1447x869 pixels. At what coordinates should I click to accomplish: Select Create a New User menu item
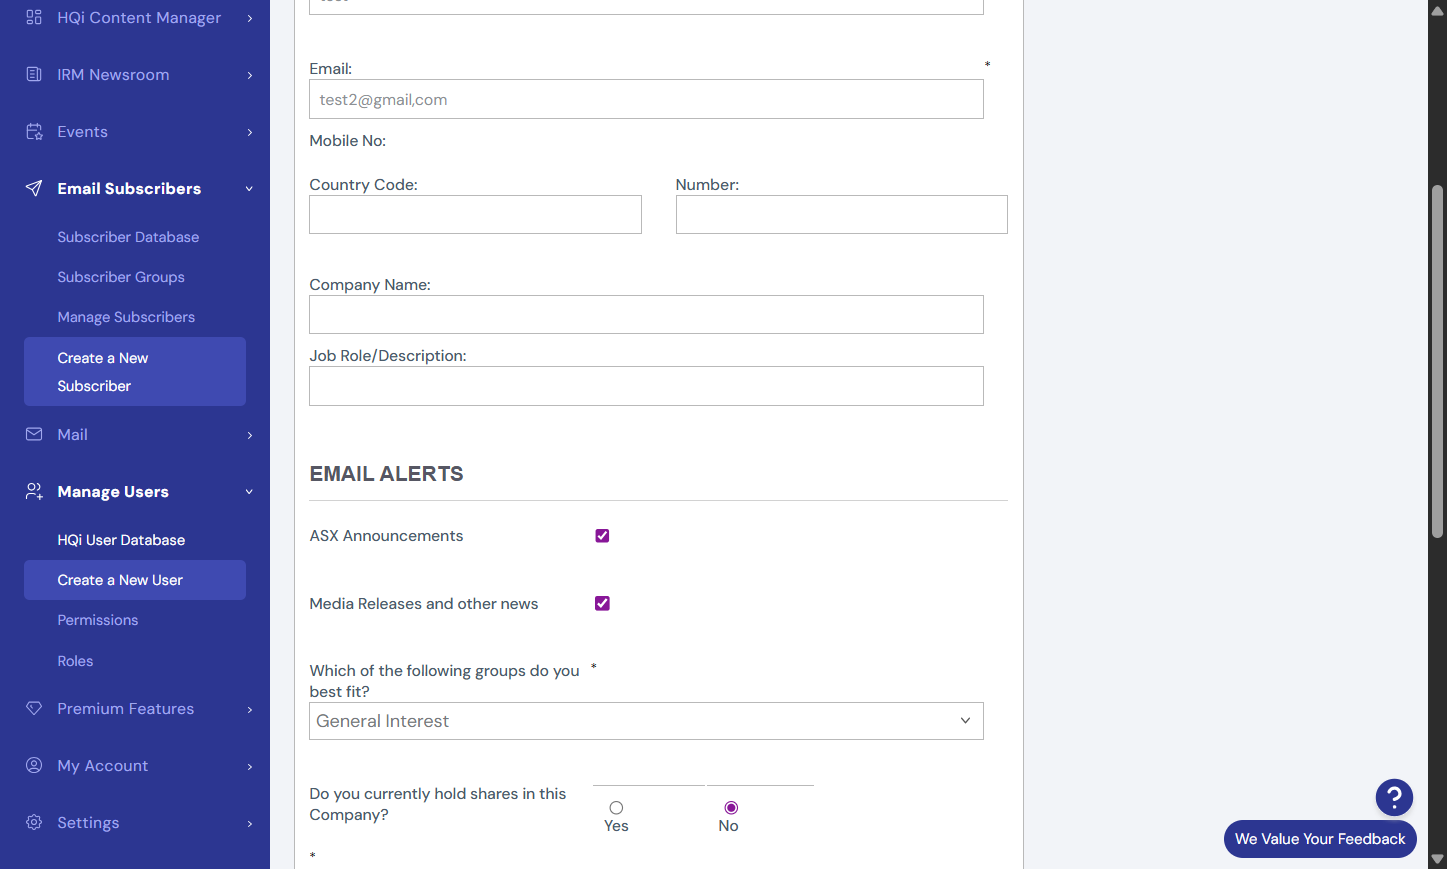tap(135, 580)
